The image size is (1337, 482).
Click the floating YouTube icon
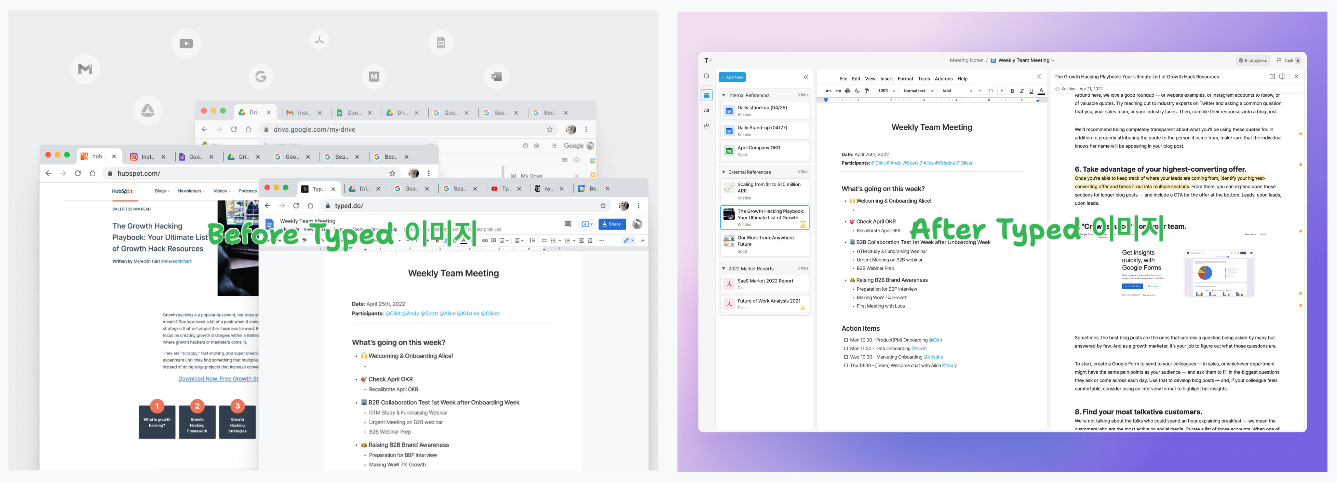[x=186, y=43]
